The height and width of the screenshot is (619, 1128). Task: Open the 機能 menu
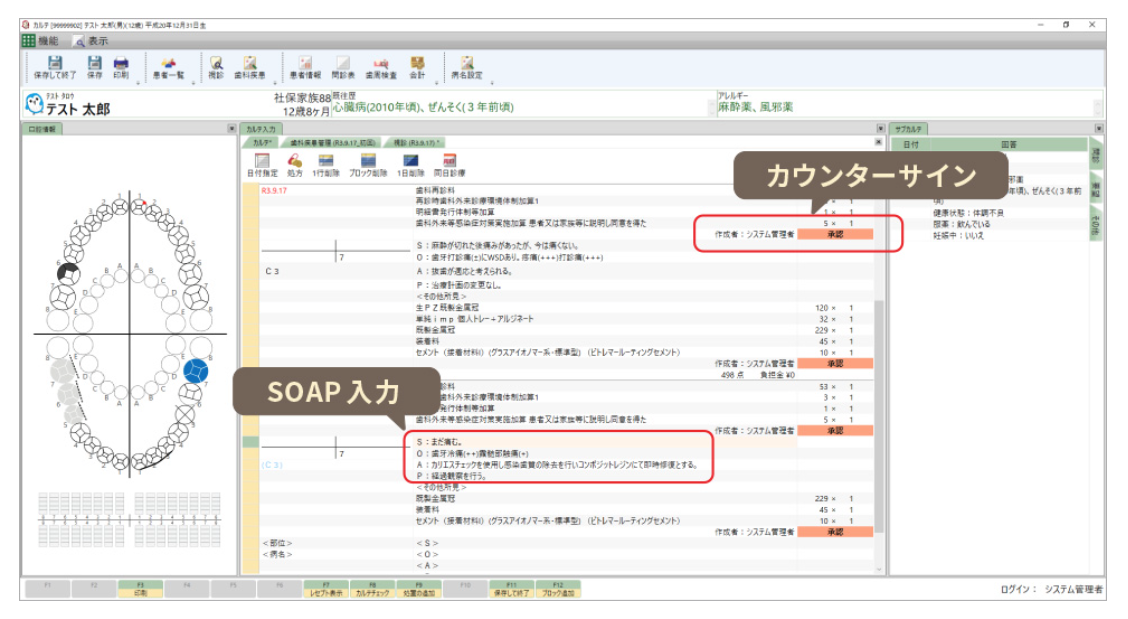pos(40,41)
